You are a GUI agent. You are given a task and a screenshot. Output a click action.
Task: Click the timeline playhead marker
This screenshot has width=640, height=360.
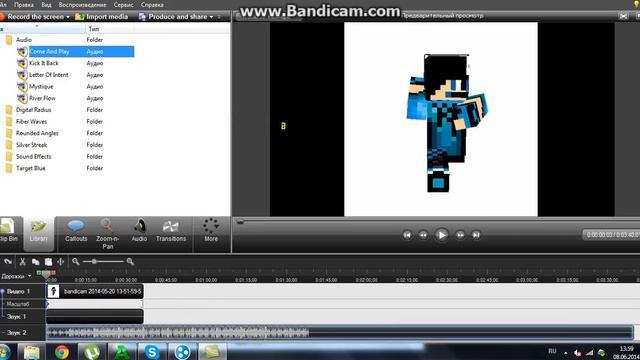[x=46, y=274]
